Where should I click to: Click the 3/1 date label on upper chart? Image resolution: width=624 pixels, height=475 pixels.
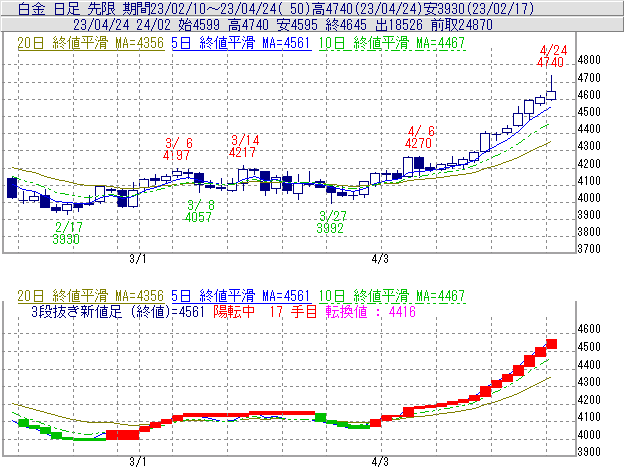click(x=138, y=259)
